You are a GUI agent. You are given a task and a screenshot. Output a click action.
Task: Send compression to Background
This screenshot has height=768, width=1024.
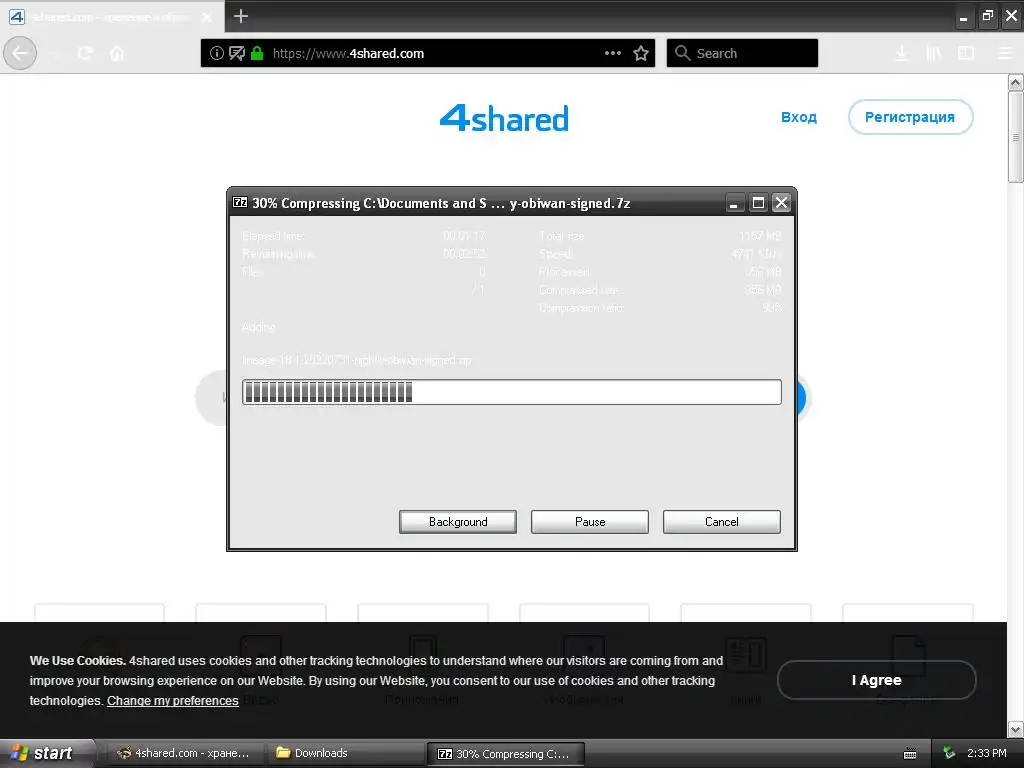458,522
